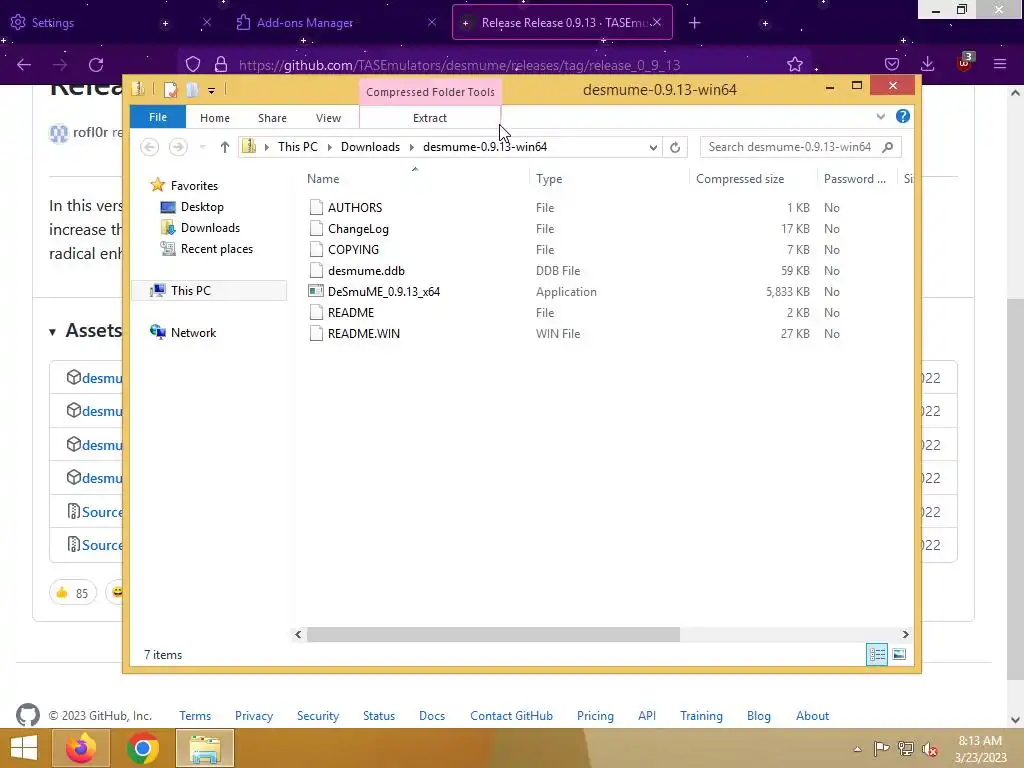Image resolution: width=1024 pixels, height=768 pixels.
Task: Select the COPYING file
Action: coord(353,249)
